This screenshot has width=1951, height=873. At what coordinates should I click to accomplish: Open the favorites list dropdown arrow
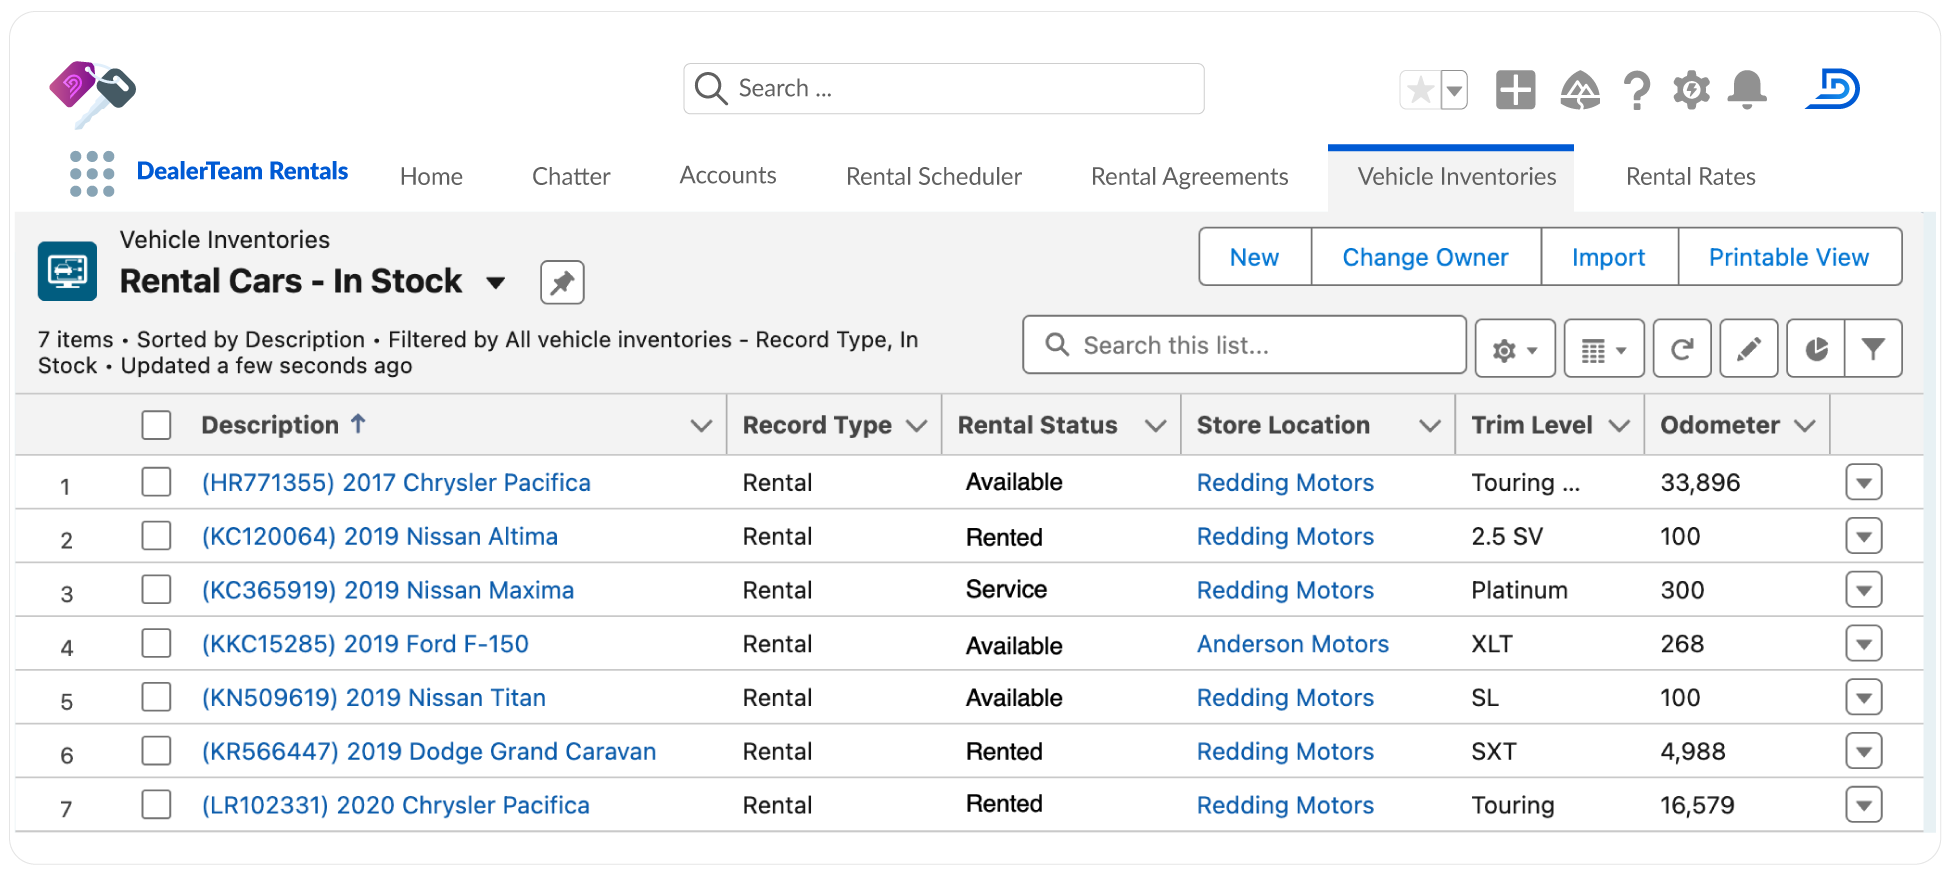(x=1454, y=90)
